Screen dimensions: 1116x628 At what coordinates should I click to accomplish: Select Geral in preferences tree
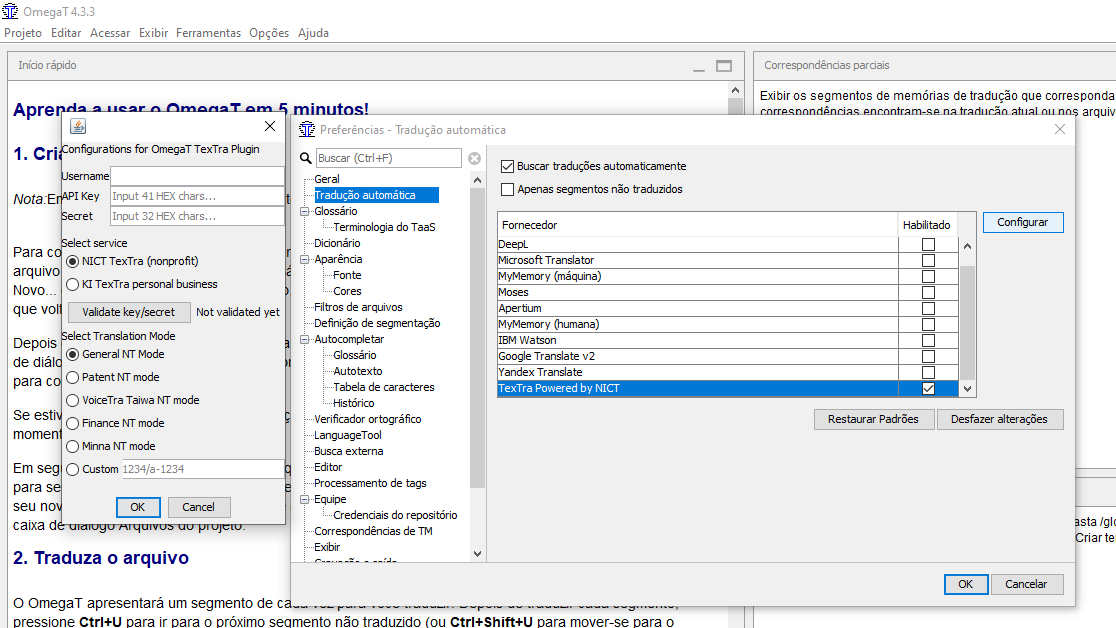tap(327, 179)
